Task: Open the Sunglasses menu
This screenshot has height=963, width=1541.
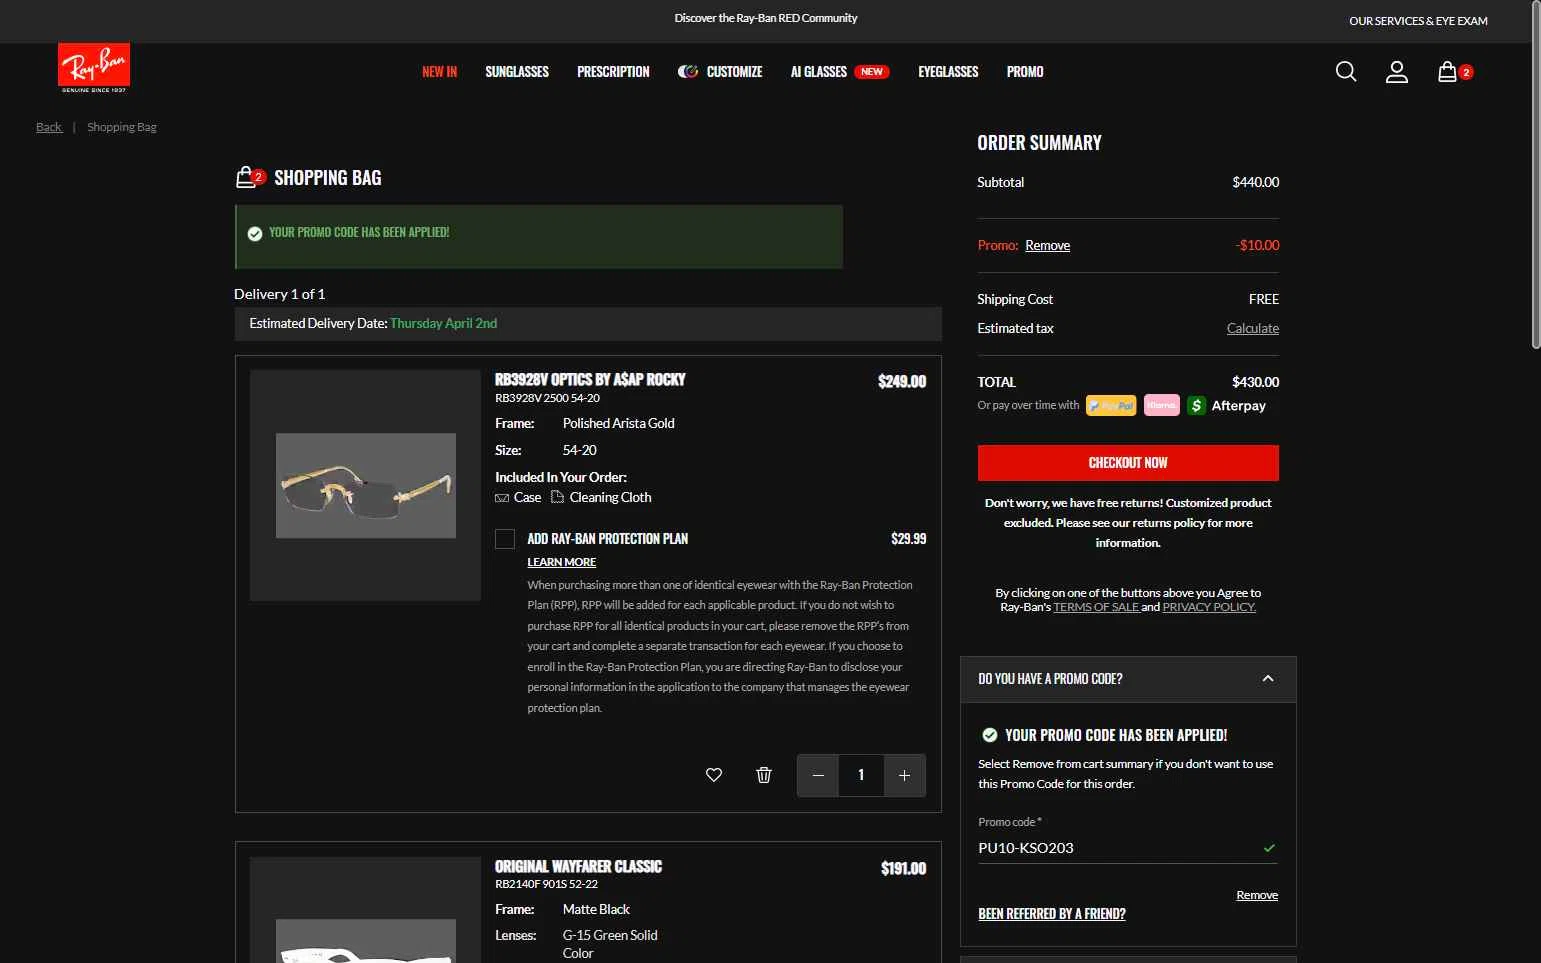Action: click(x=517, y=72)
